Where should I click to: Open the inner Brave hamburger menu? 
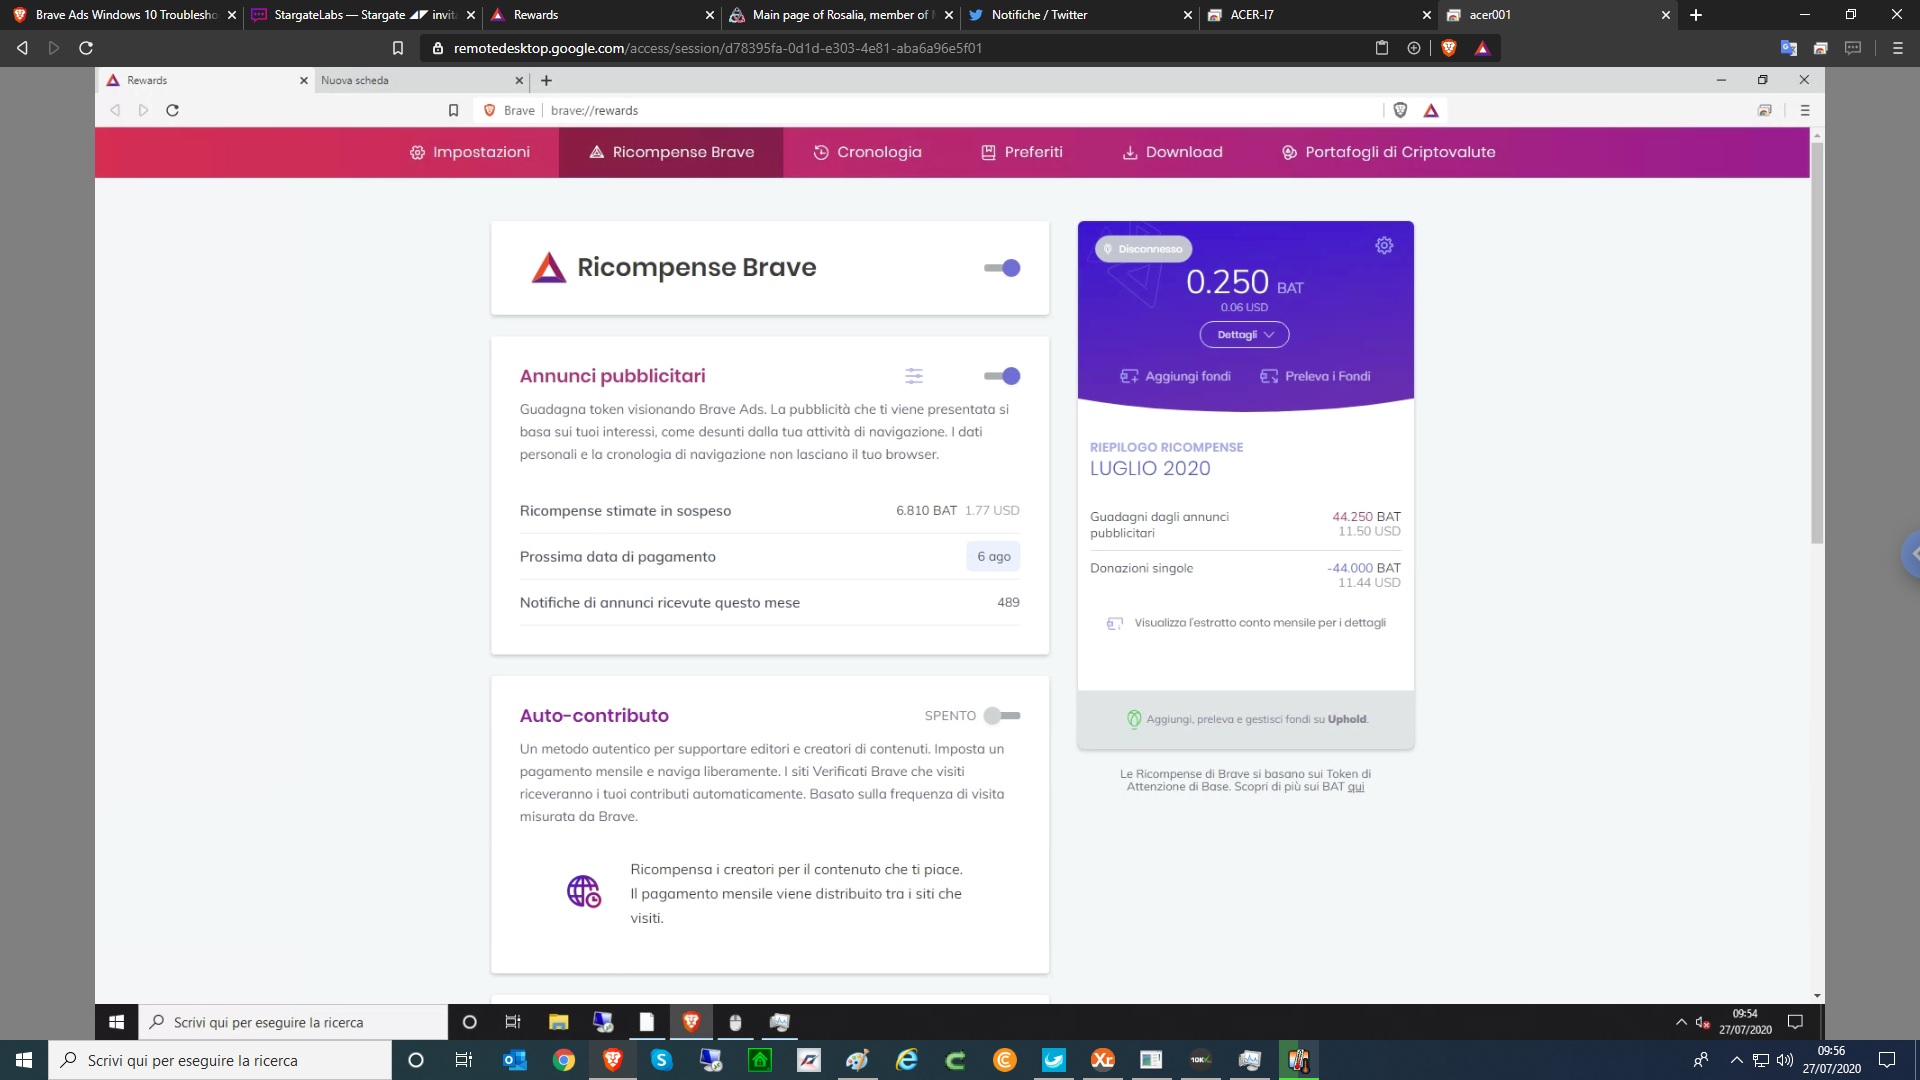point(1805,110)
